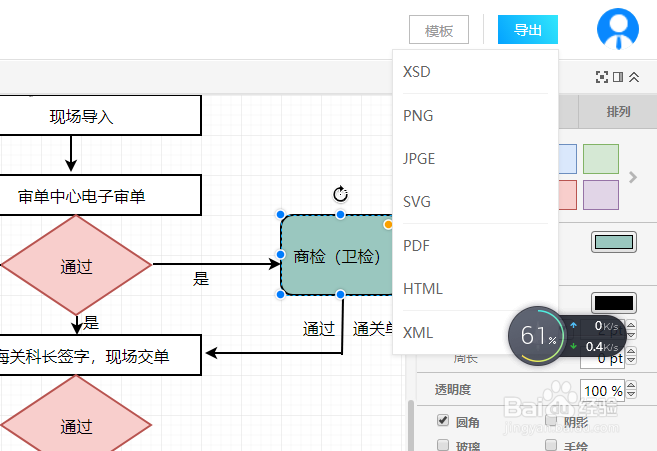657x451 pixels.
Task: Pick the light purple style swatch
Action: [601, 195]
